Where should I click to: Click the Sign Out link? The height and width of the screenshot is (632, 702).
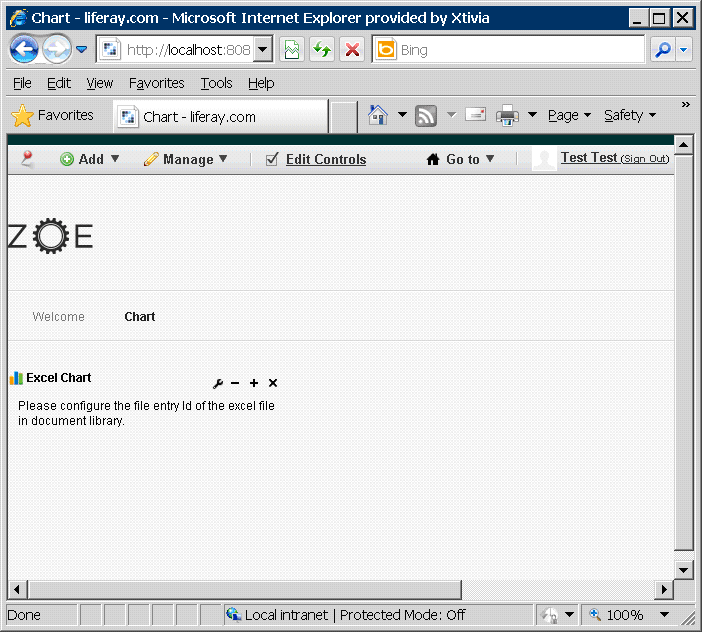click(644, 159)
